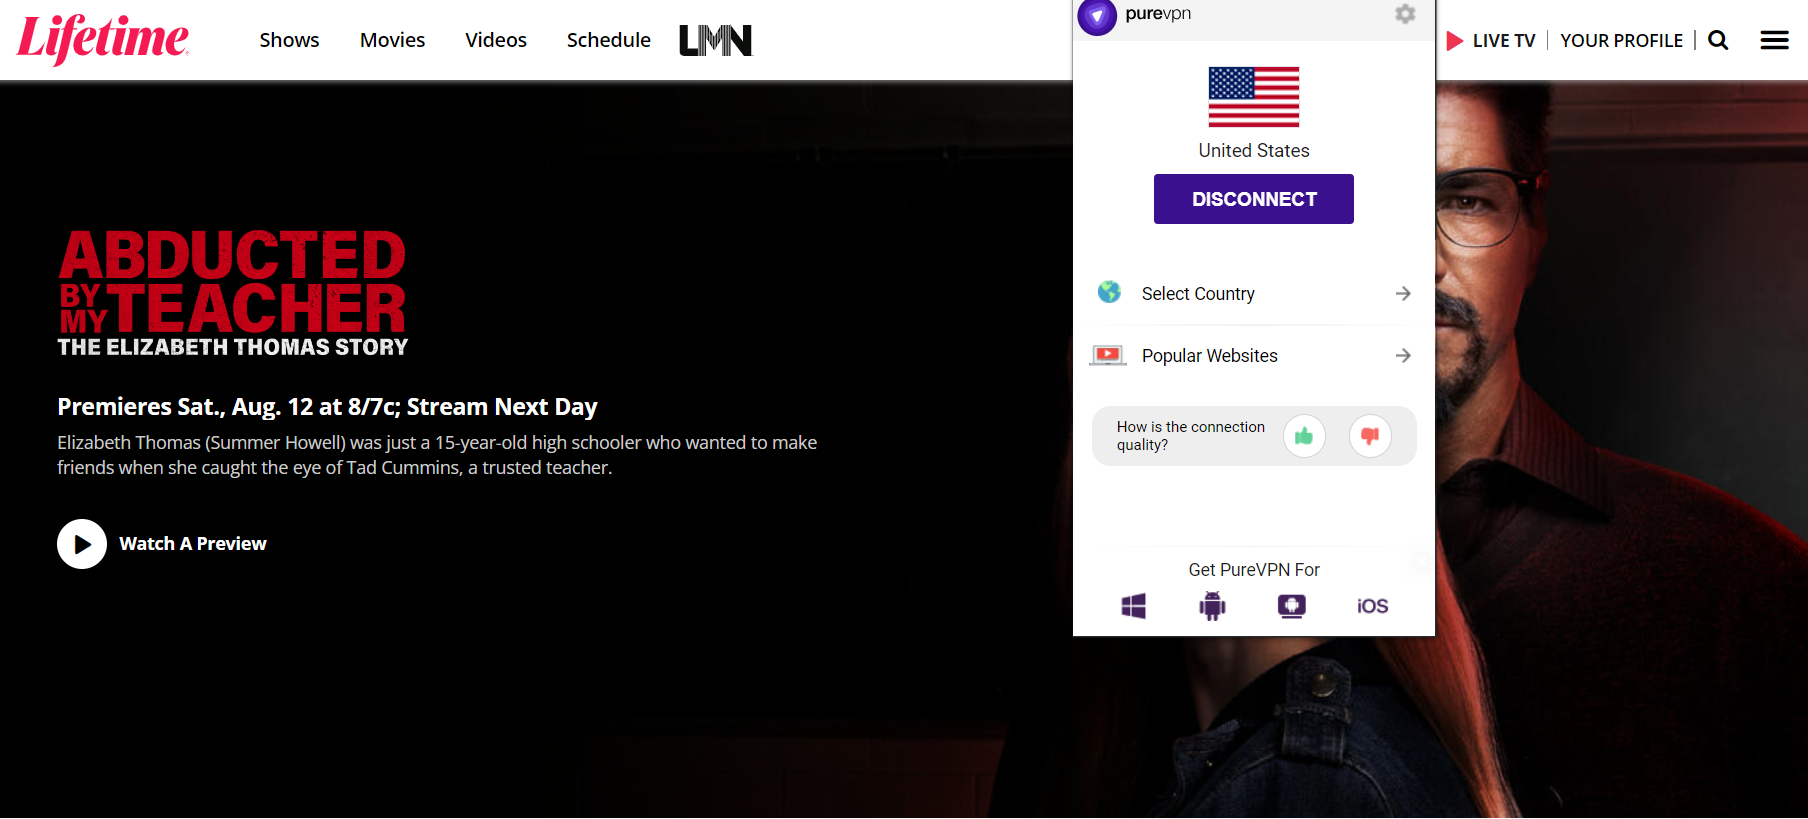Expand the Popular Websites arrow
Image resolution: width=1808 pixels, height=819 pixels.
pyautogui.click(x=1403, y=356)
